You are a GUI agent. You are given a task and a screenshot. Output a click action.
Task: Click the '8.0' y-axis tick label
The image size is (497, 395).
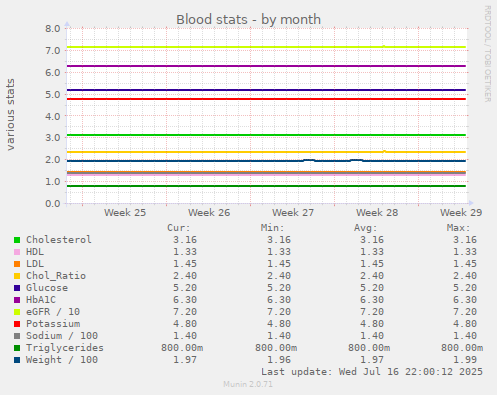tap(53, 29)
